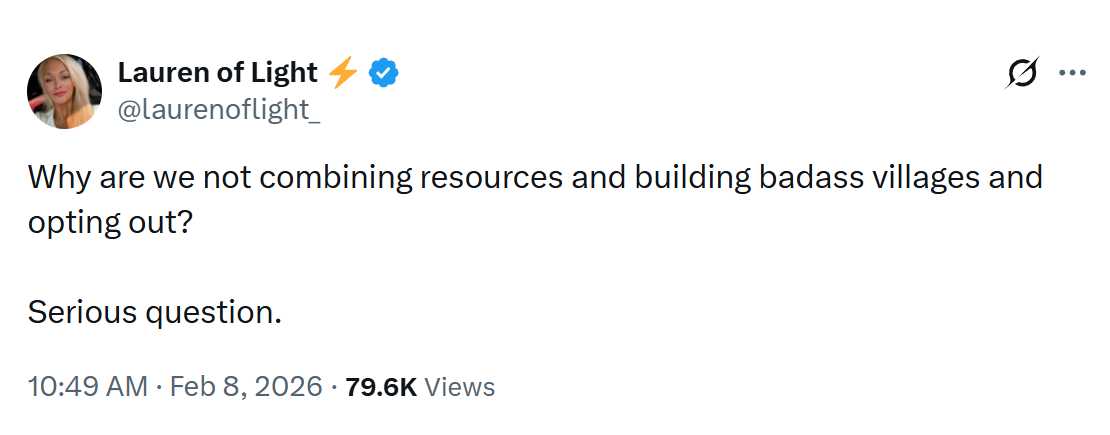Click the Views label

click(x=460, y=386)
